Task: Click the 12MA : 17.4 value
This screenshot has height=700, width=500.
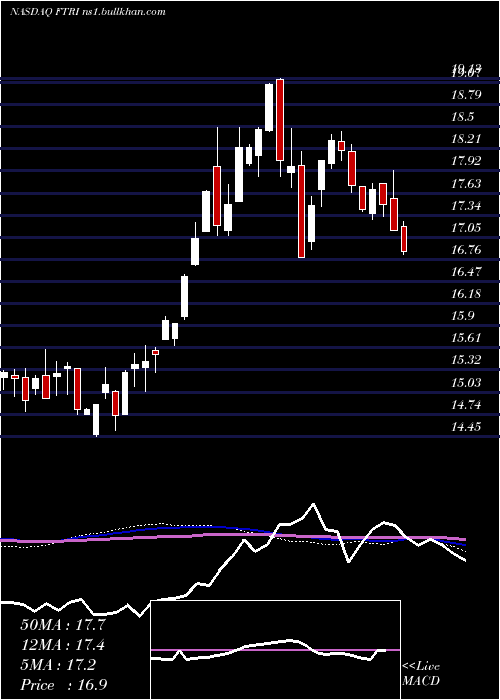Action: 63,645
